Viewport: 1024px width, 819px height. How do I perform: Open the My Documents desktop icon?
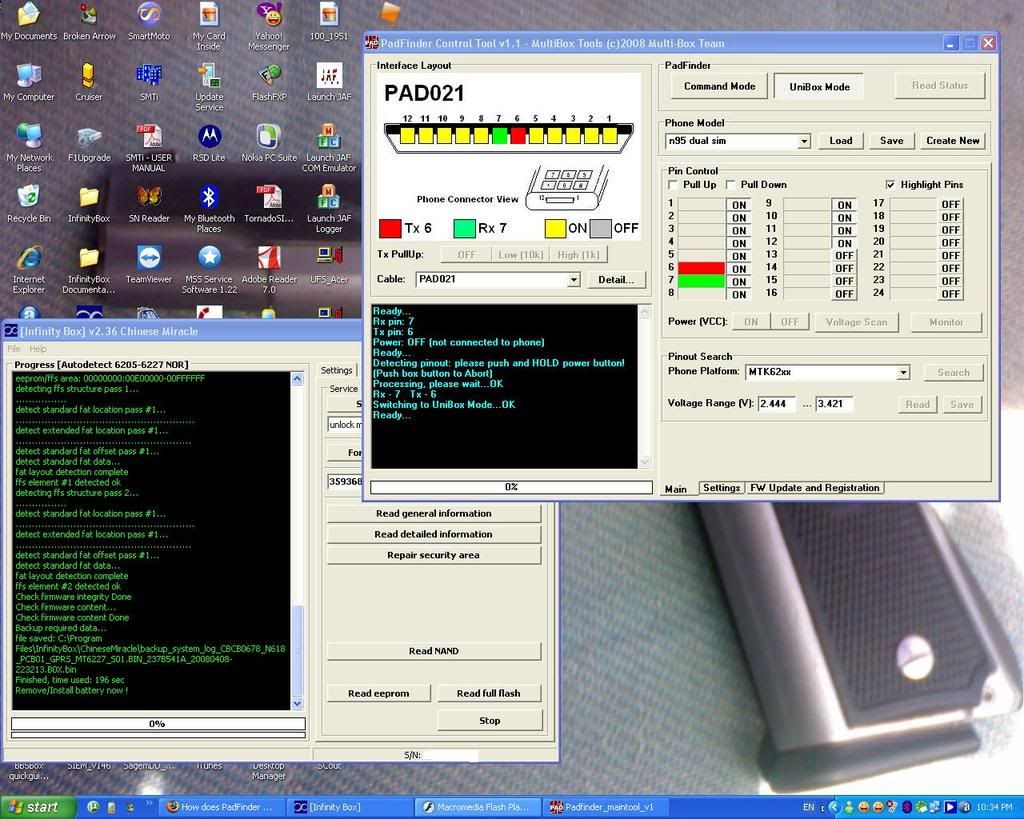point(29,21)
